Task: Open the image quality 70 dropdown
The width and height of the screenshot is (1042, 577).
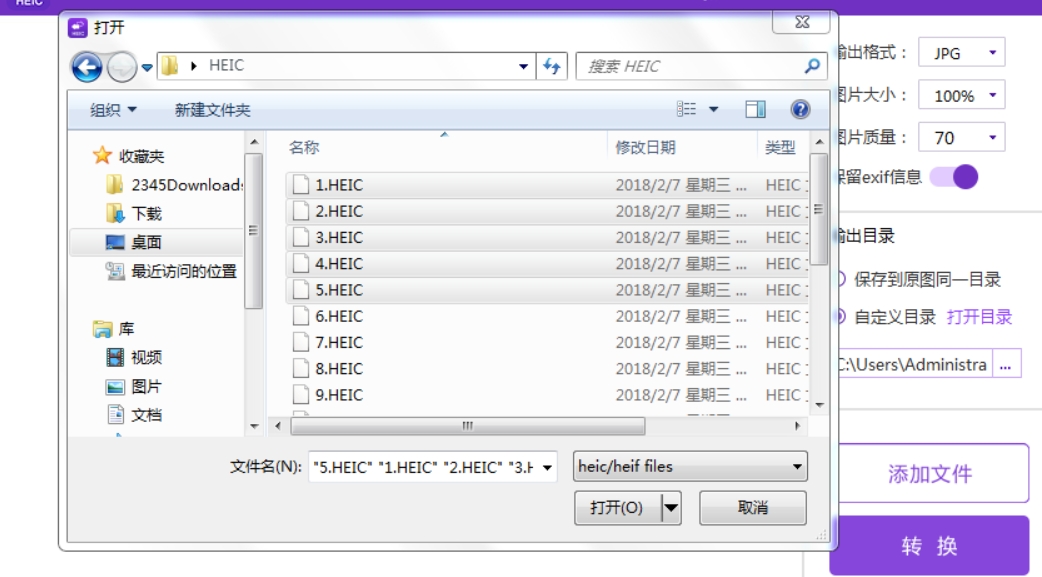Action: click(x=962, y=138)
